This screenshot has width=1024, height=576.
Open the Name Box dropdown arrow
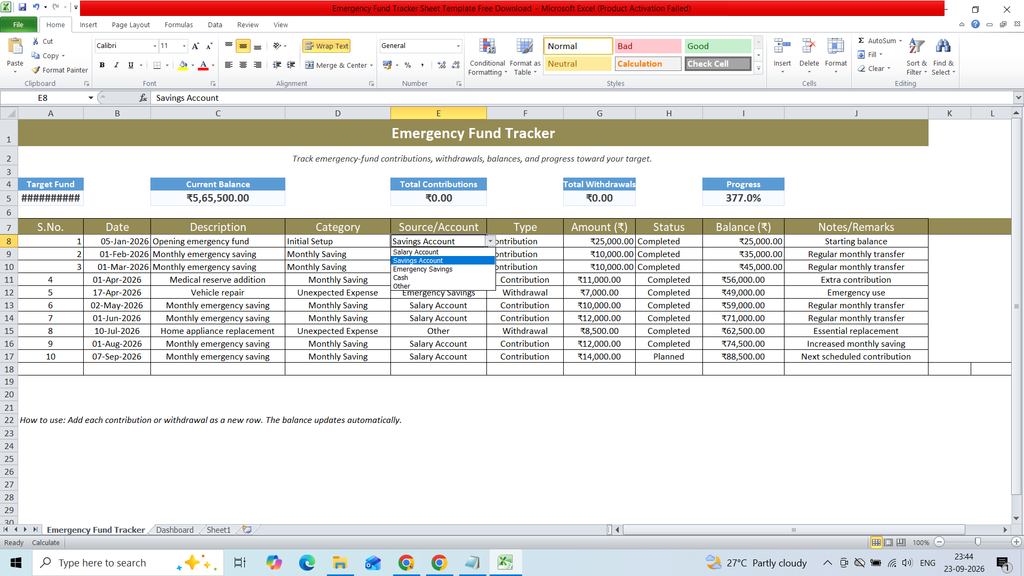(x=90, y=98)
